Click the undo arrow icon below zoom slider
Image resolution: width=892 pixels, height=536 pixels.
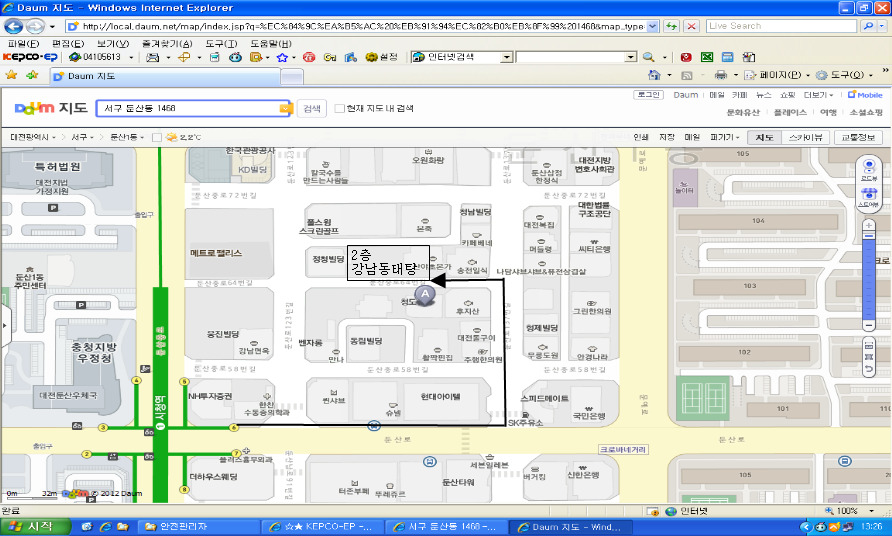click(x=869, y=369)
